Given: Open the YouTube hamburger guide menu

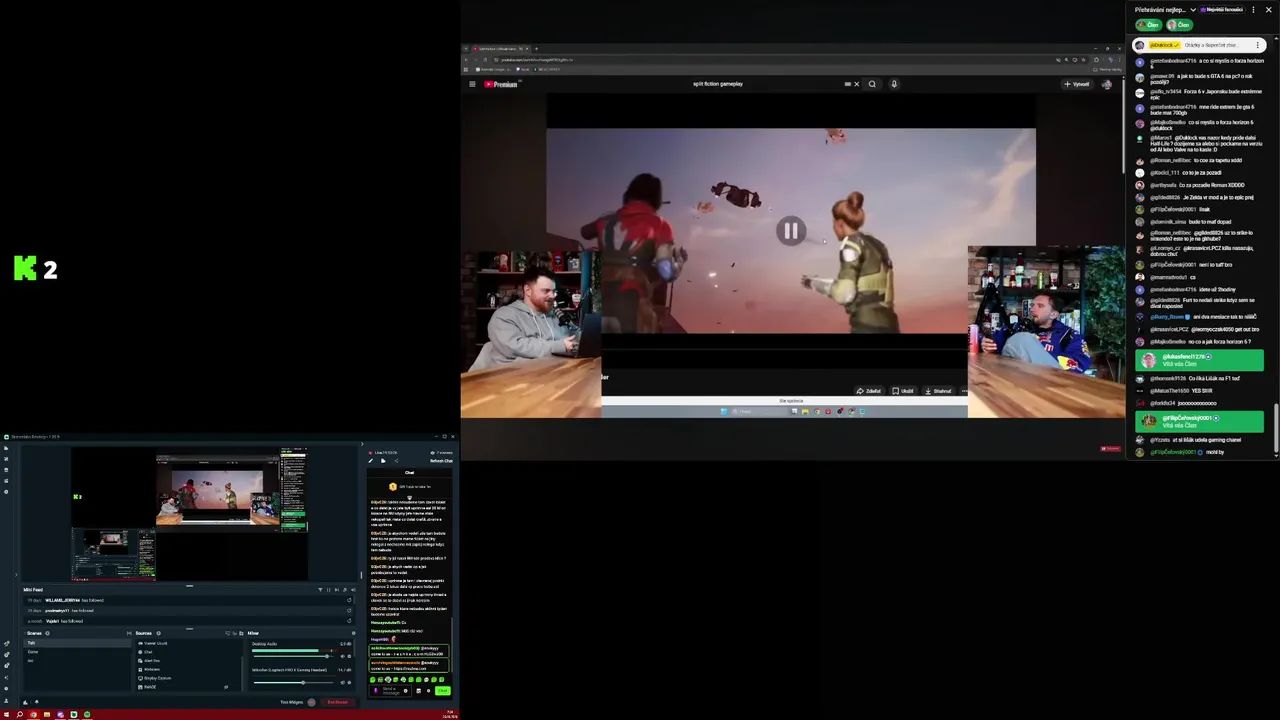Looking at the screenshot, I should [x=472, y=84].
